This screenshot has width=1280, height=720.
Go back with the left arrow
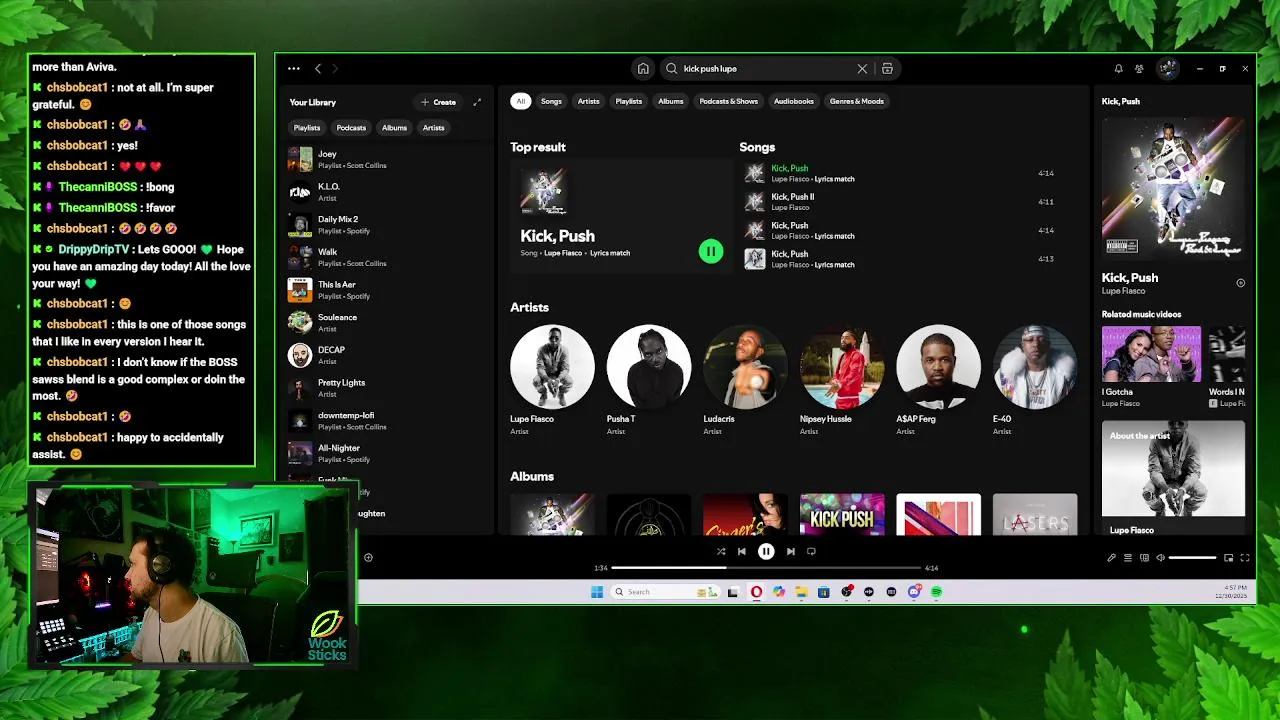coord(318,69)
